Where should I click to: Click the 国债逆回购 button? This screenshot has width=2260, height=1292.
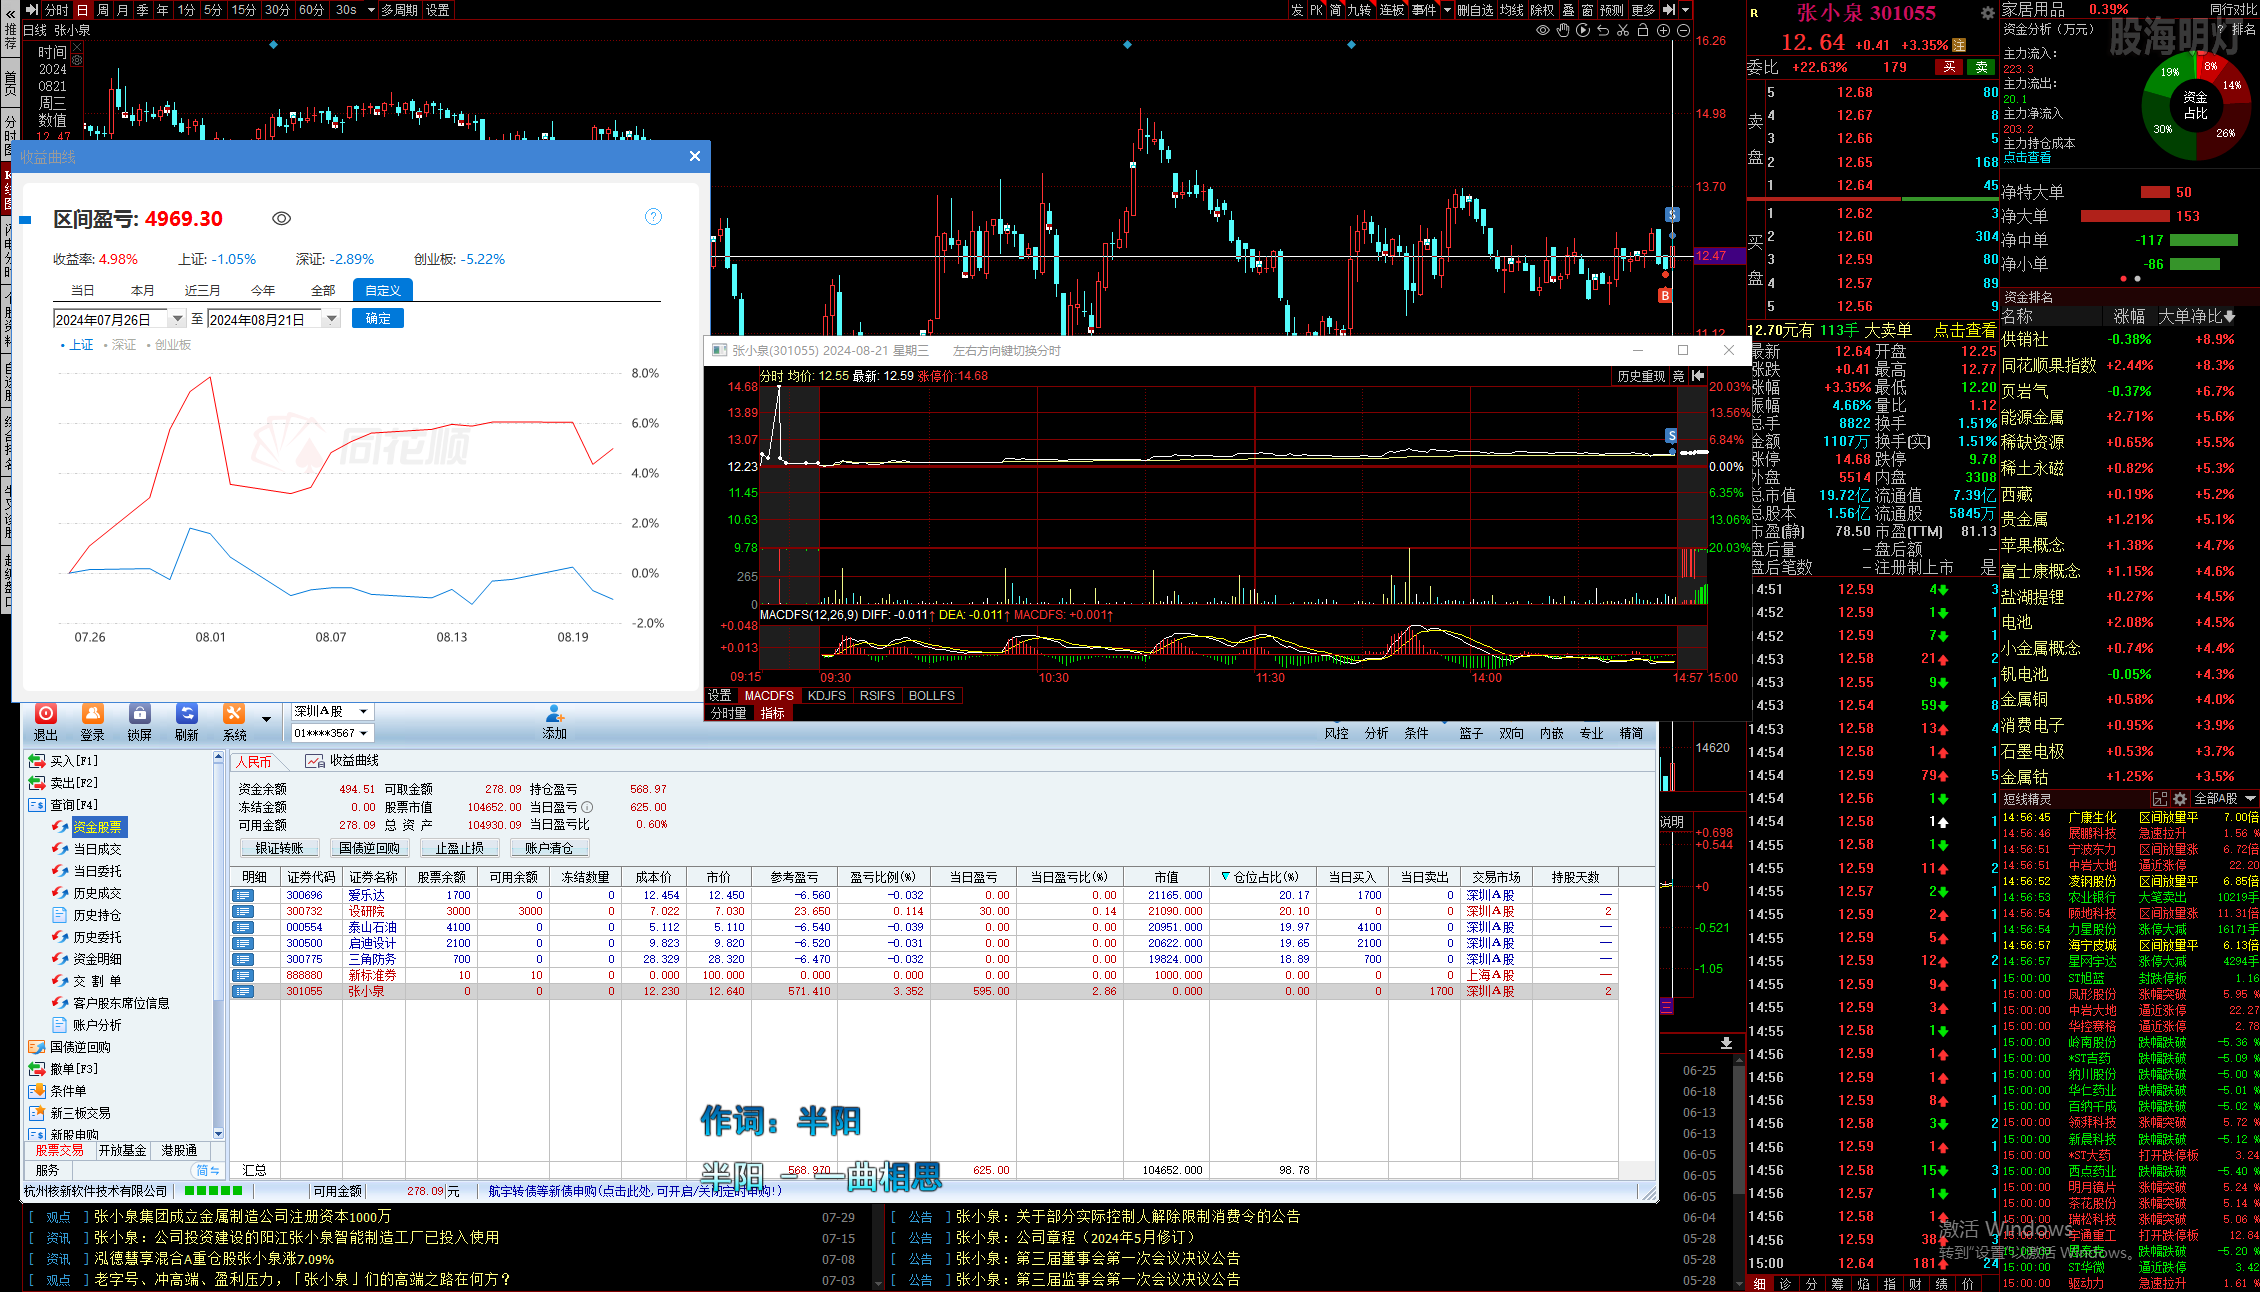(x=369, y=848)
